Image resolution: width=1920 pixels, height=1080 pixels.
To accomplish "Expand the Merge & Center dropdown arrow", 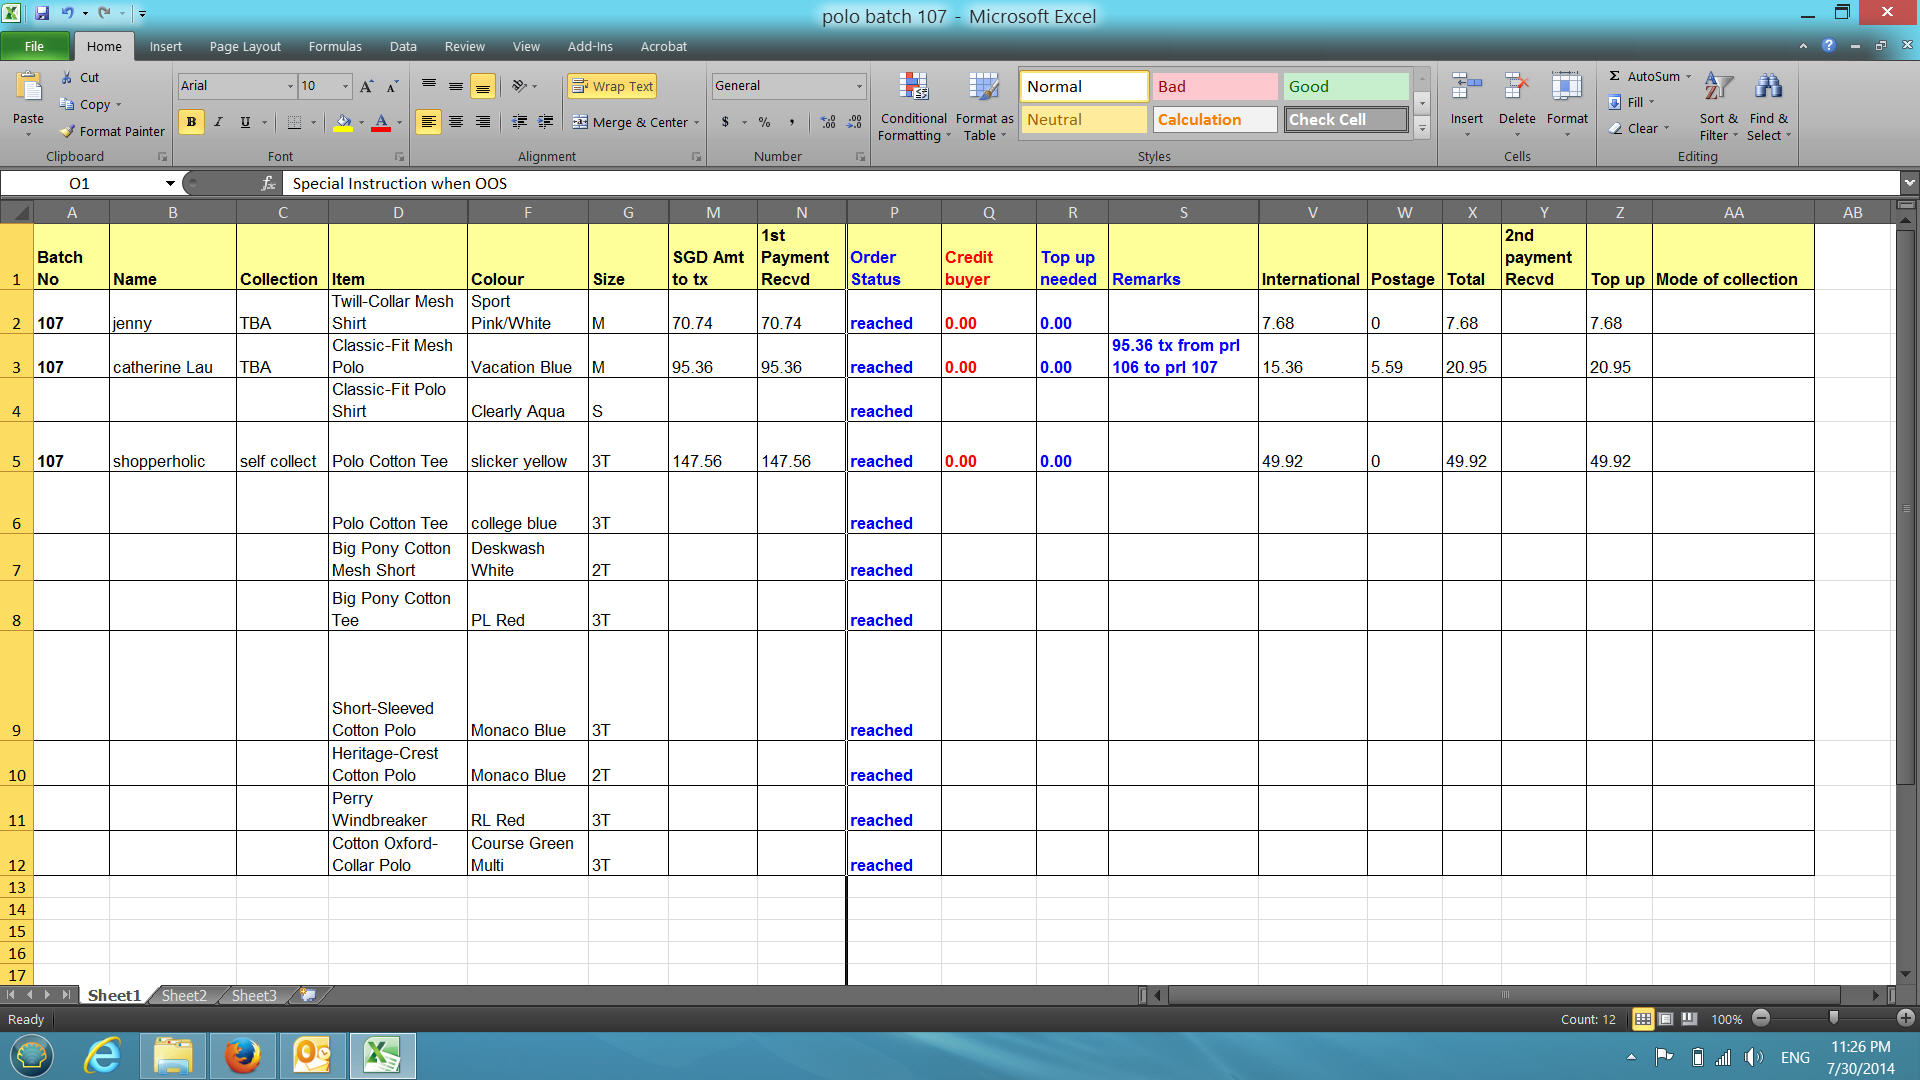I will pyautogui.click(x=697, y=122).
